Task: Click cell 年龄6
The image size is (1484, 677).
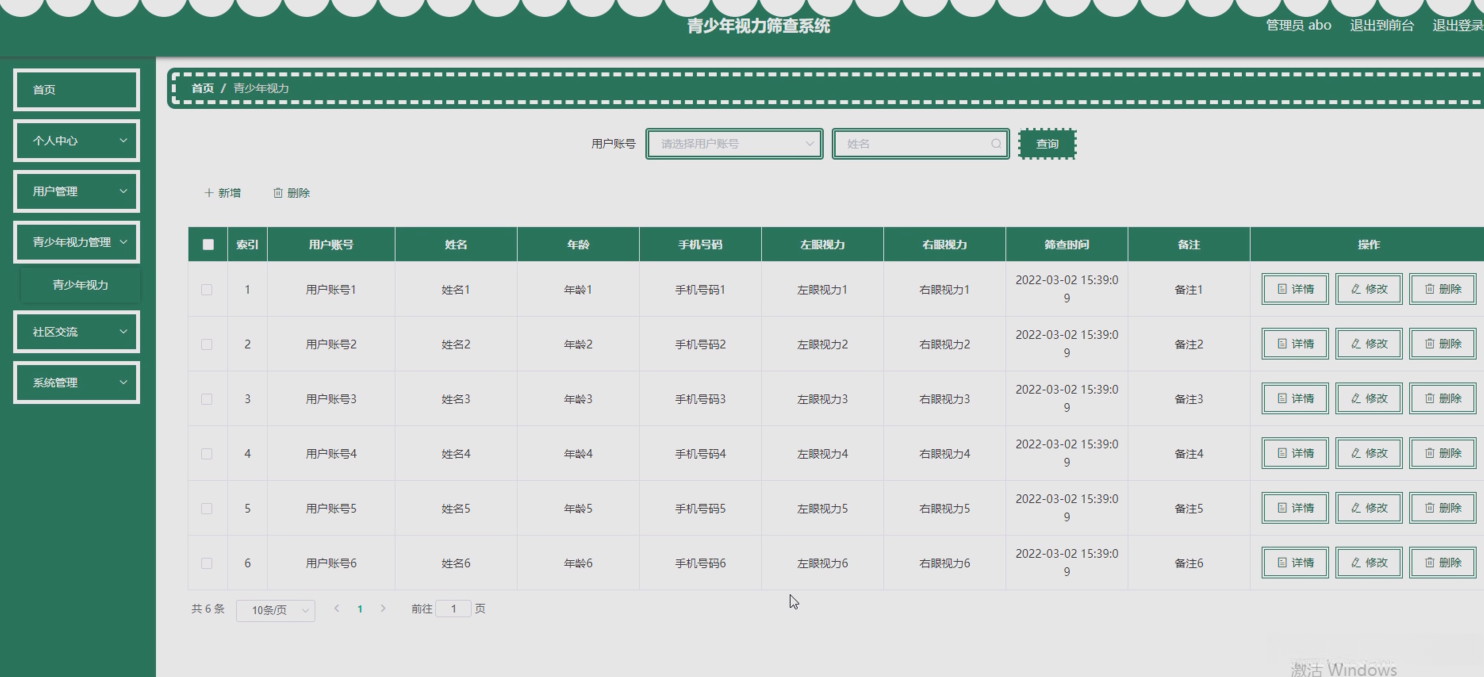Action: pyautogui.click(x=578, y=563)
